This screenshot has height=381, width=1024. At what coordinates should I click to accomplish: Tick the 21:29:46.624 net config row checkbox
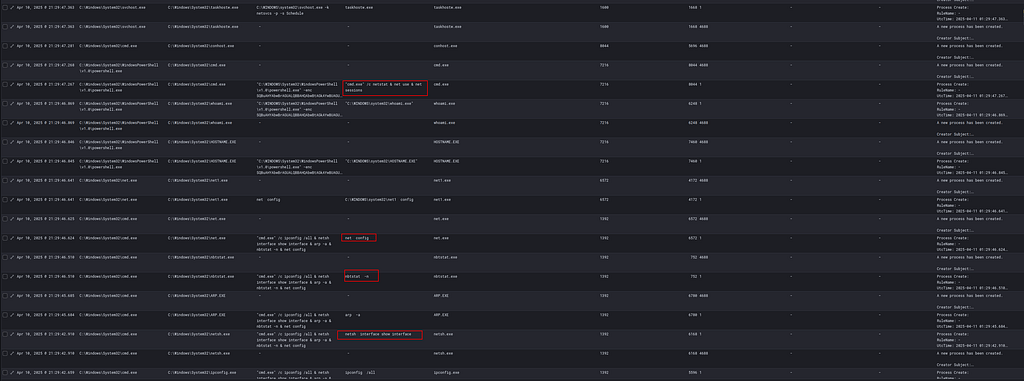tap(5, 238)
